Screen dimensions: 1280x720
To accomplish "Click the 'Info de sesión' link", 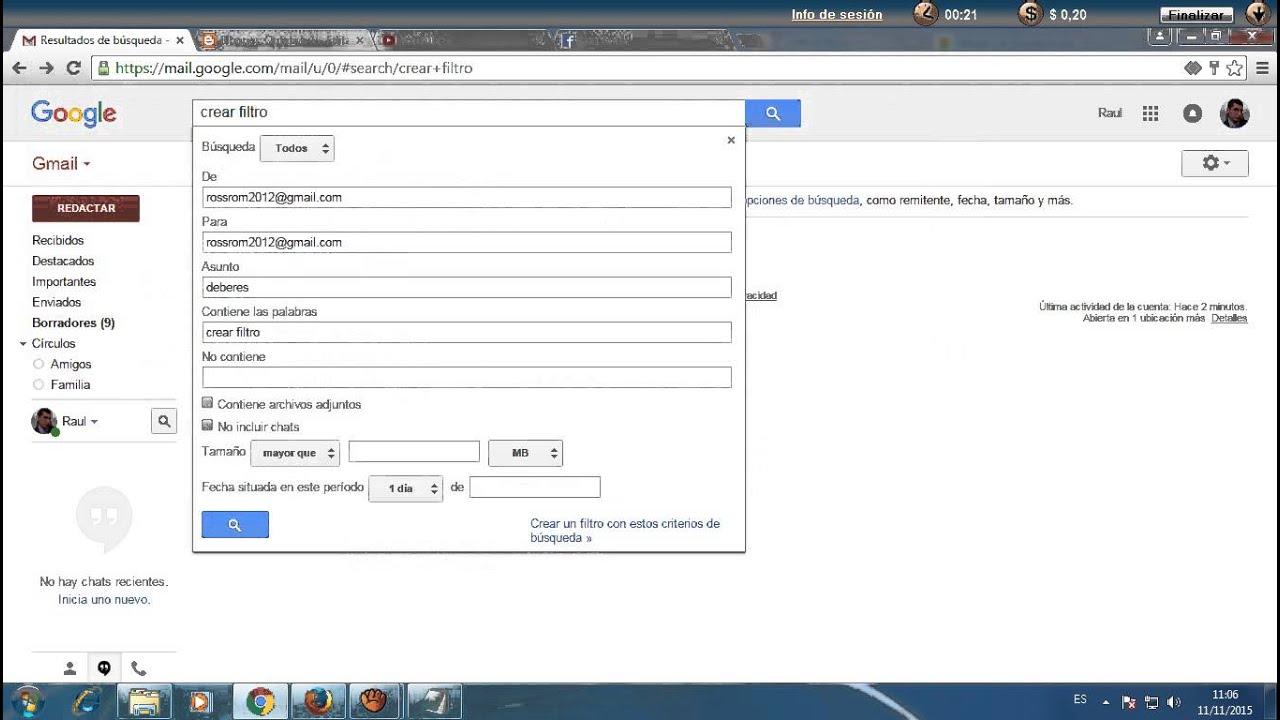I will (x=837, y=15).
